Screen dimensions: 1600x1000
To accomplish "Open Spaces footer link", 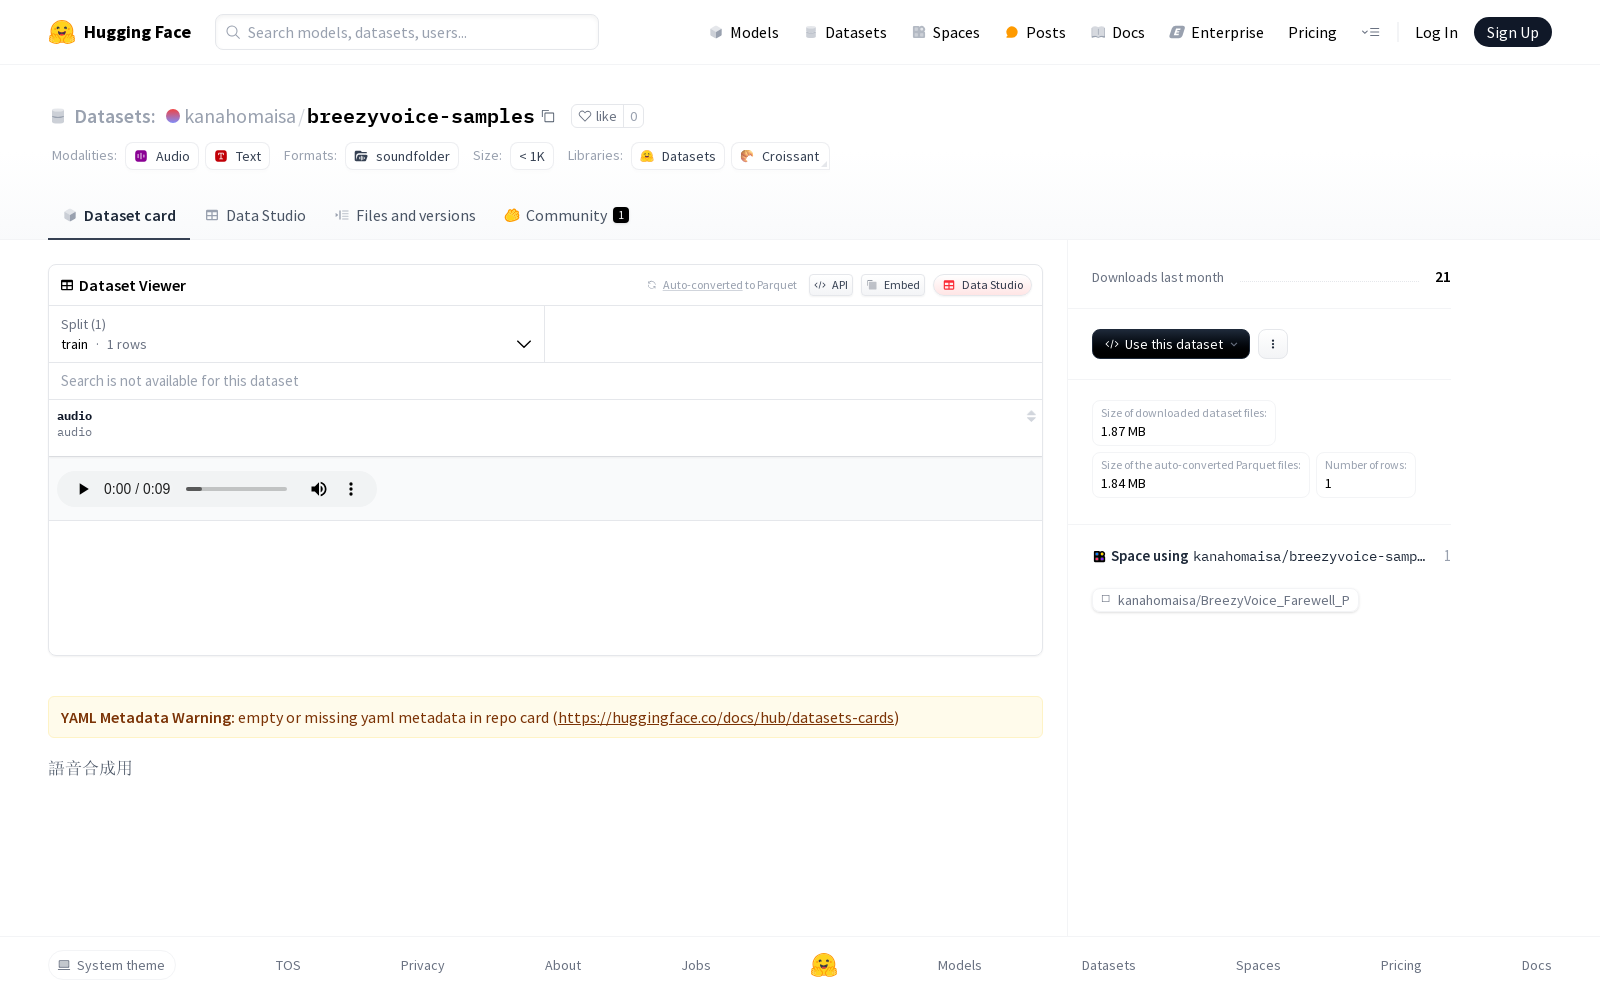I will click(x=1258, y=965).
